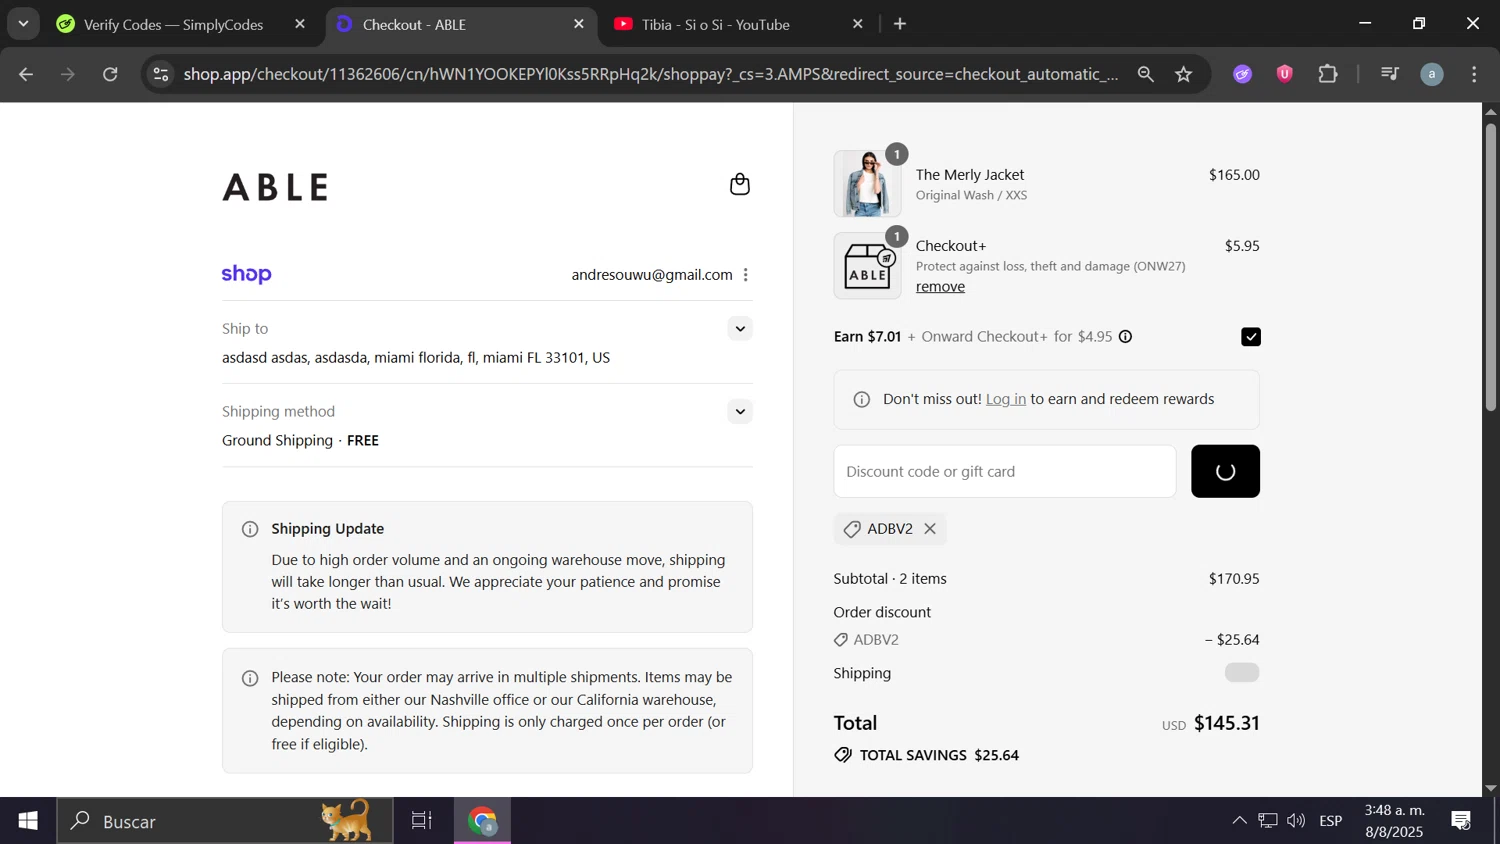The width and height of the screenshot is (1500, 844).
Task: Open account options menu next to email
Action: (x=746, y=275)
